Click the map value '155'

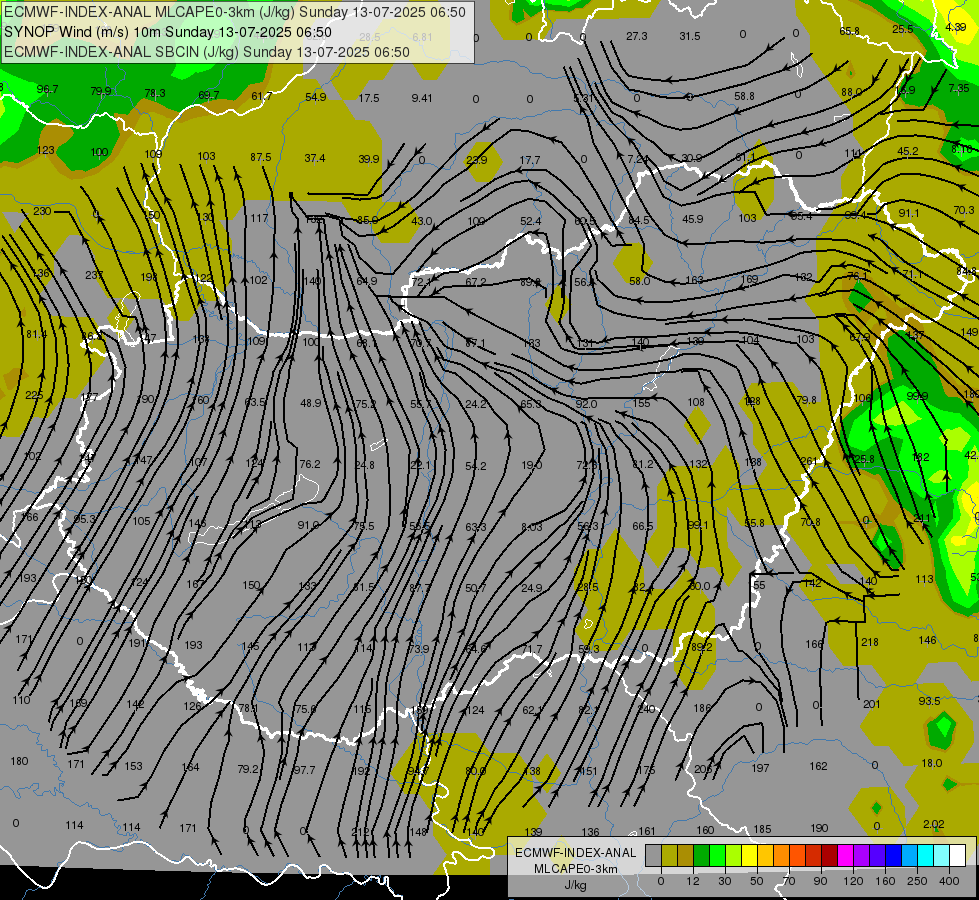[641, 403]
